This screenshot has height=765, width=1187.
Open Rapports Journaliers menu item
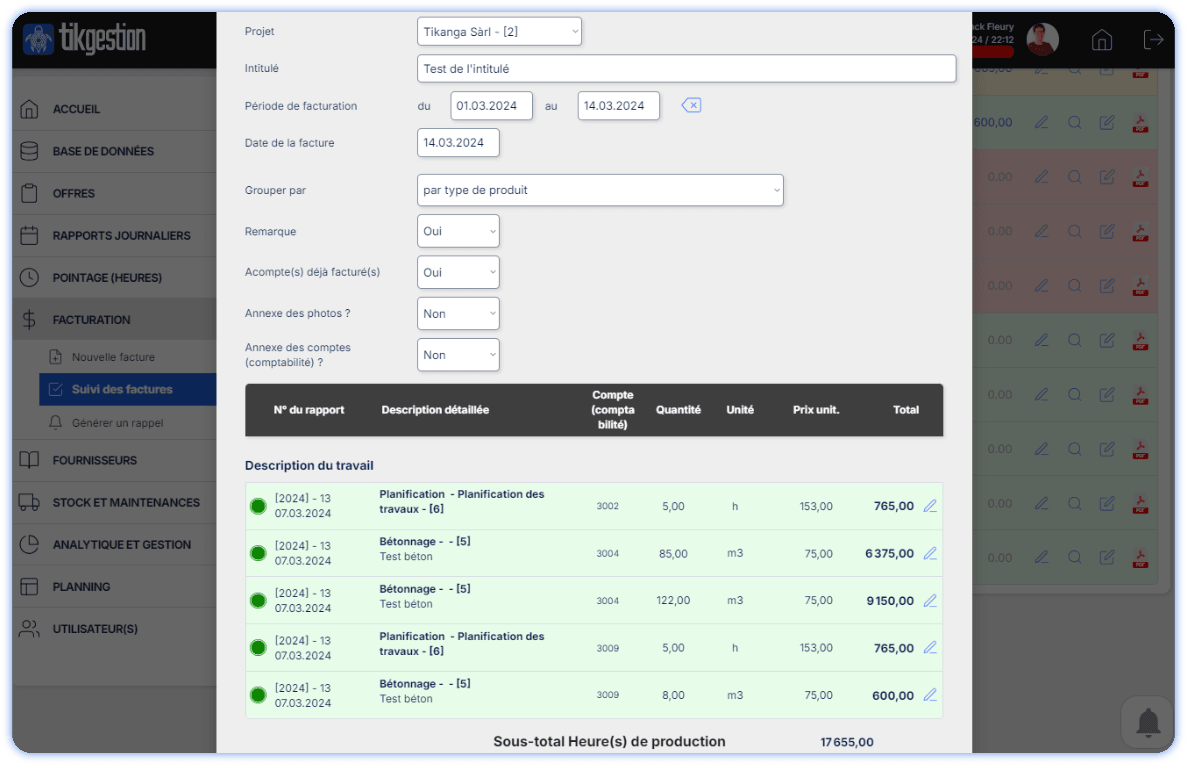click(121, 236)
